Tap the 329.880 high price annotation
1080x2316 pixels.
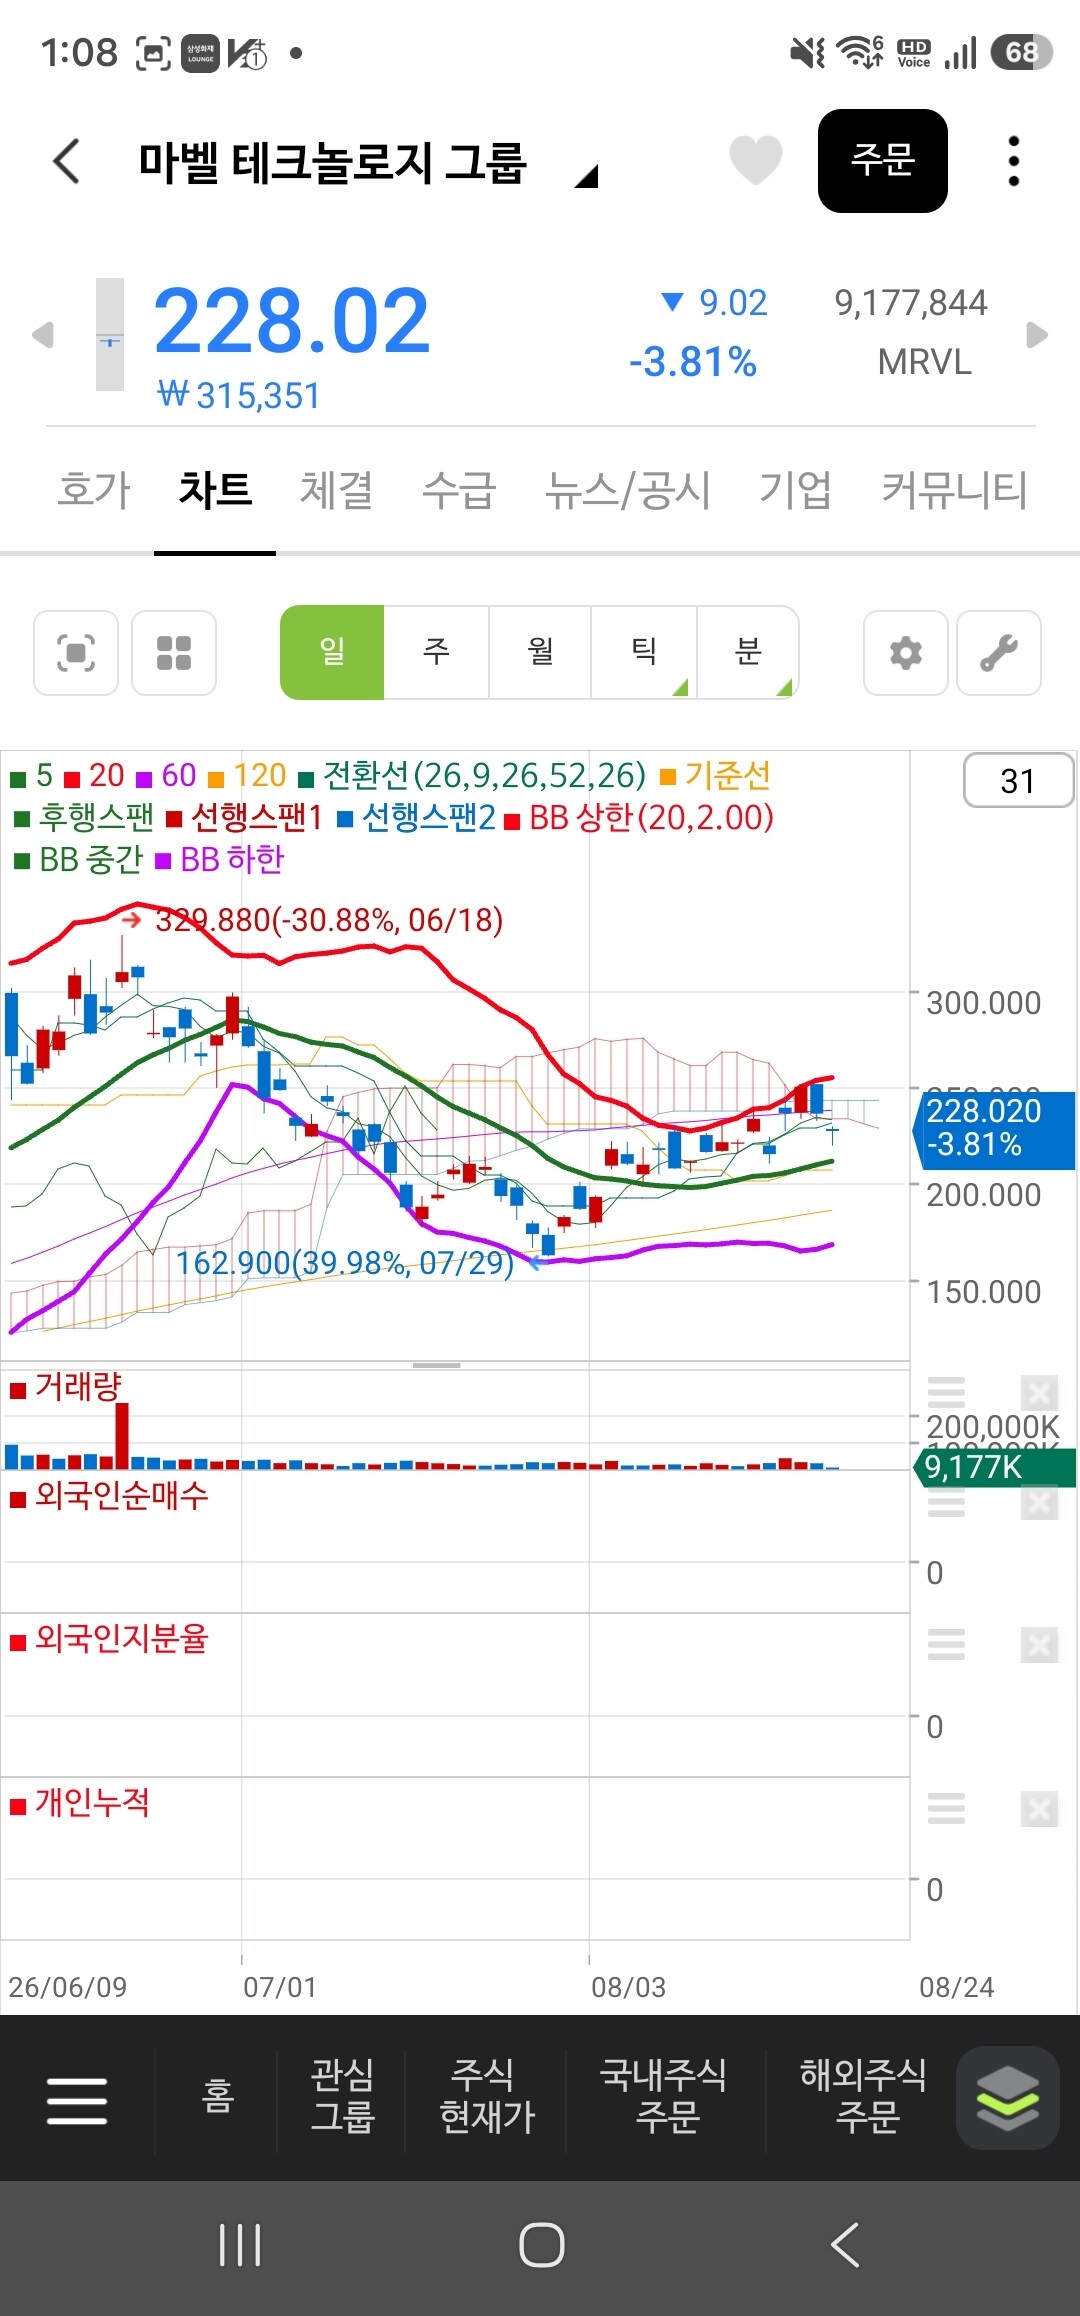329,920
